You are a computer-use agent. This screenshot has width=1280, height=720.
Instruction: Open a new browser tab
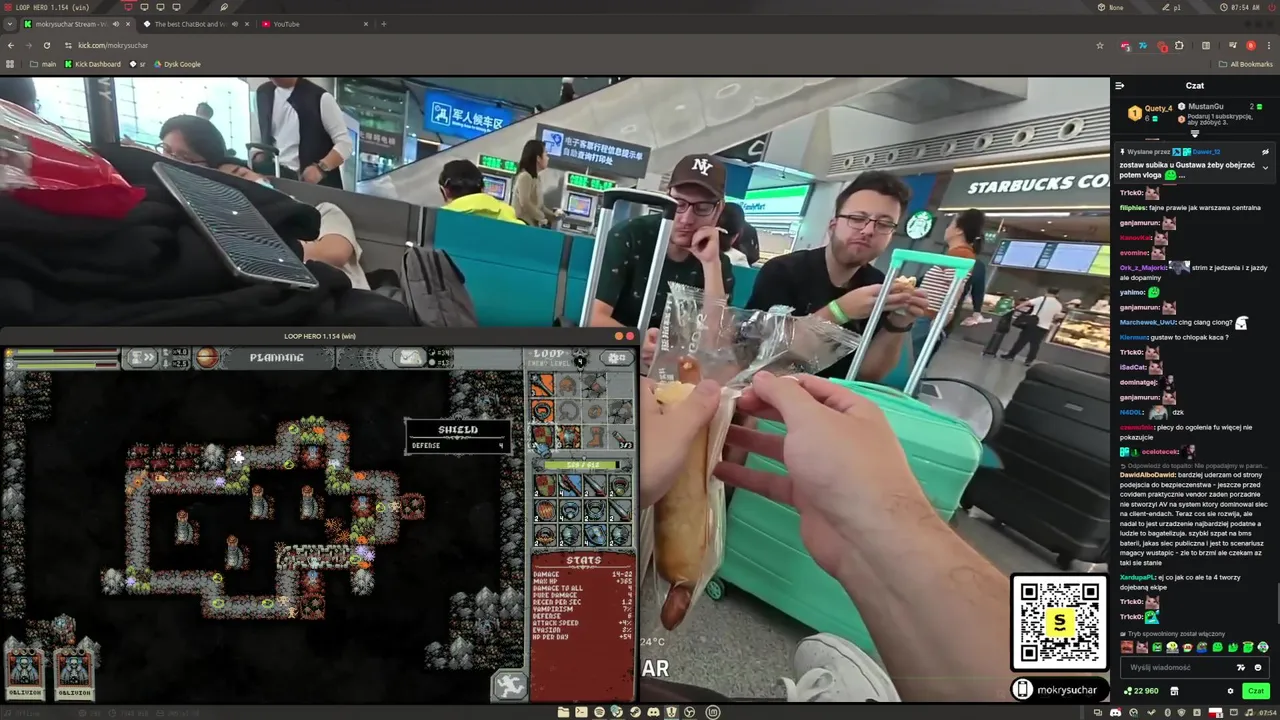pyautogui.click(x=383, y=24)
